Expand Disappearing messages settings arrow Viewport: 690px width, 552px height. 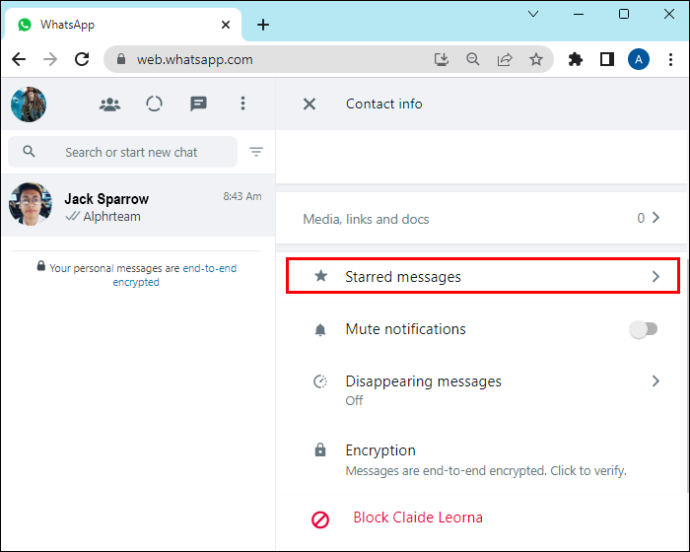coord(656,381)
